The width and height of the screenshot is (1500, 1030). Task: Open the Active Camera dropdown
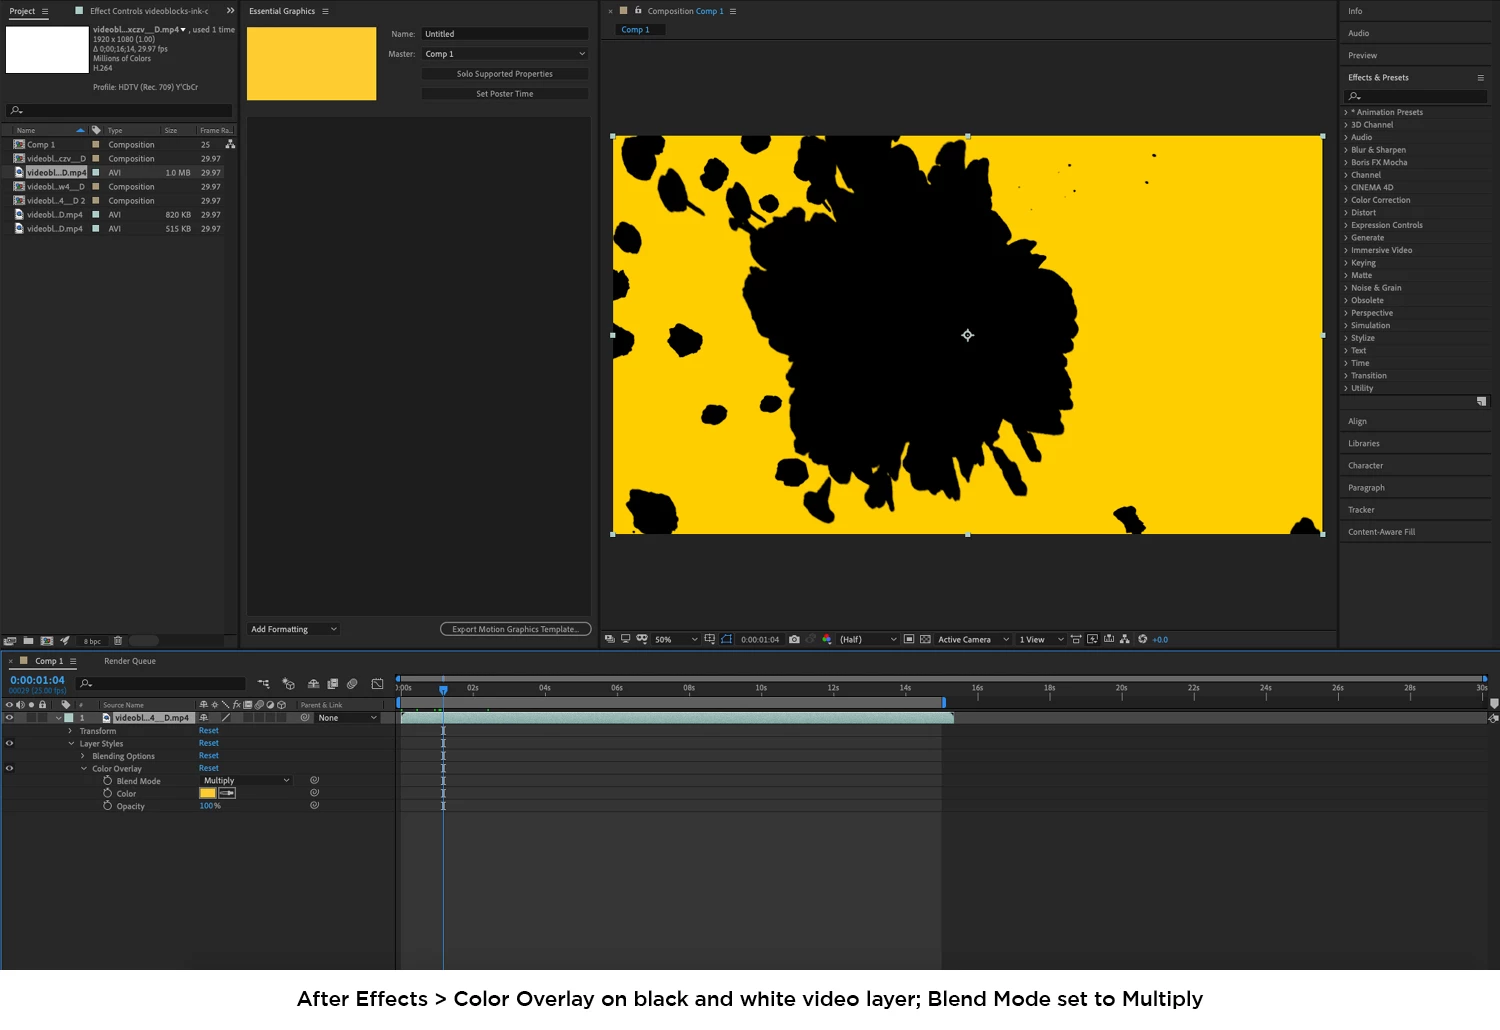point(973,639)
